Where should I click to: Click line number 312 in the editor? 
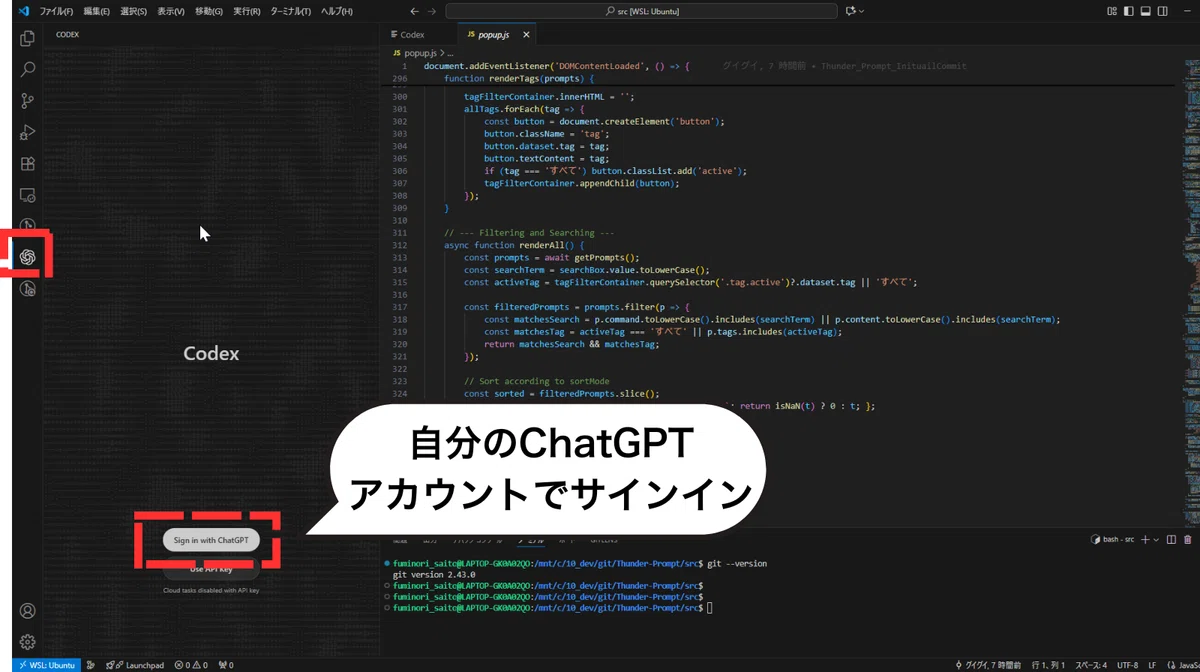[400, 245]
